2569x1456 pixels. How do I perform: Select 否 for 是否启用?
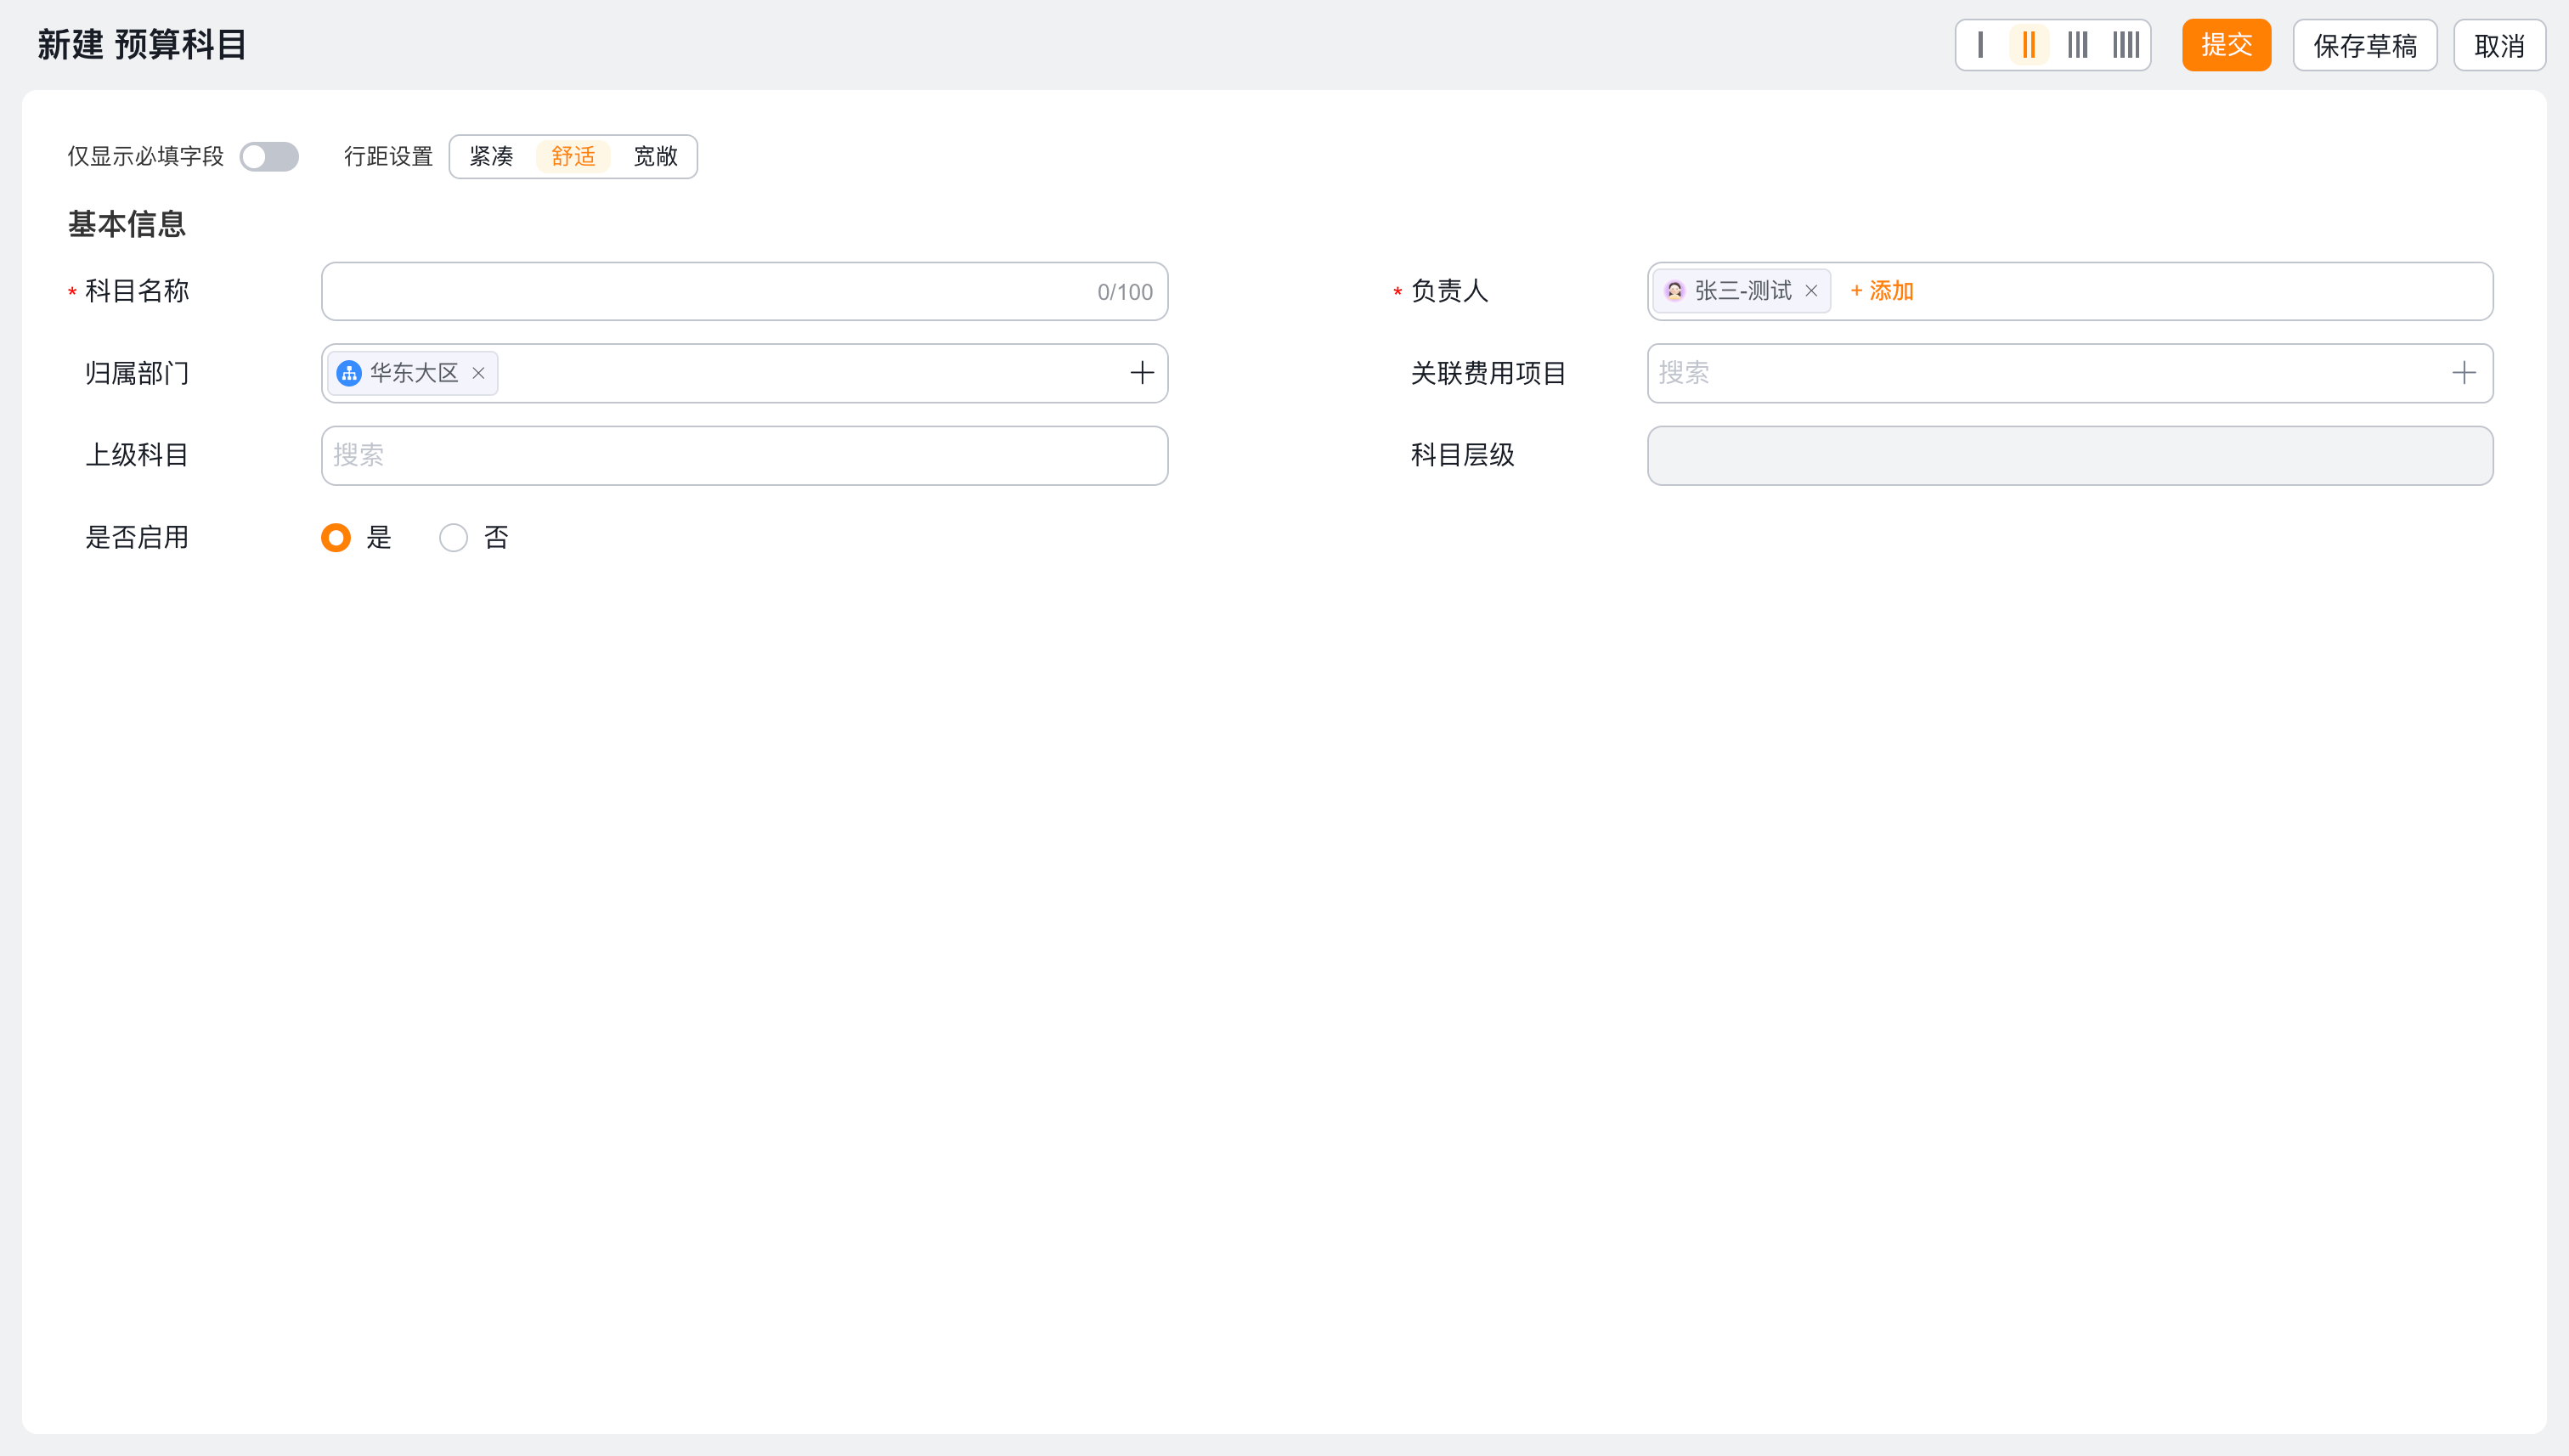tap(453, 538)
